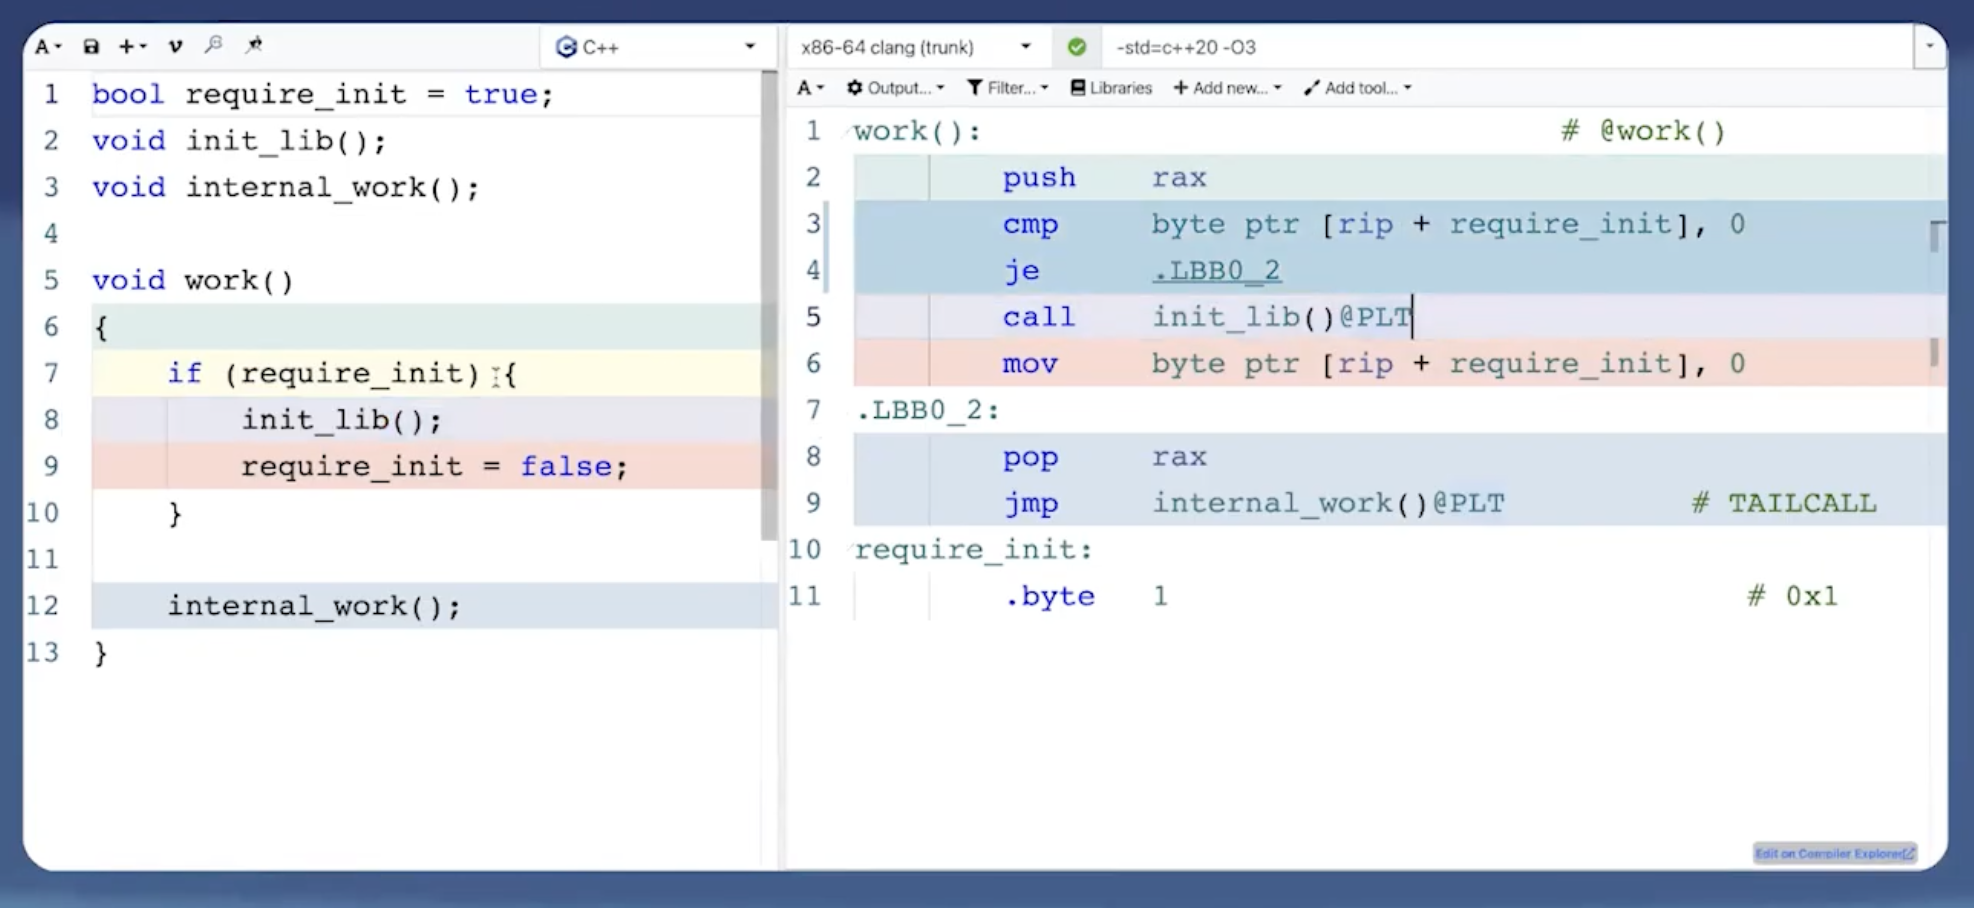Open the C++ language dropdown
1974x908 pixels.
pyautogui.click(x=656, y=47)
